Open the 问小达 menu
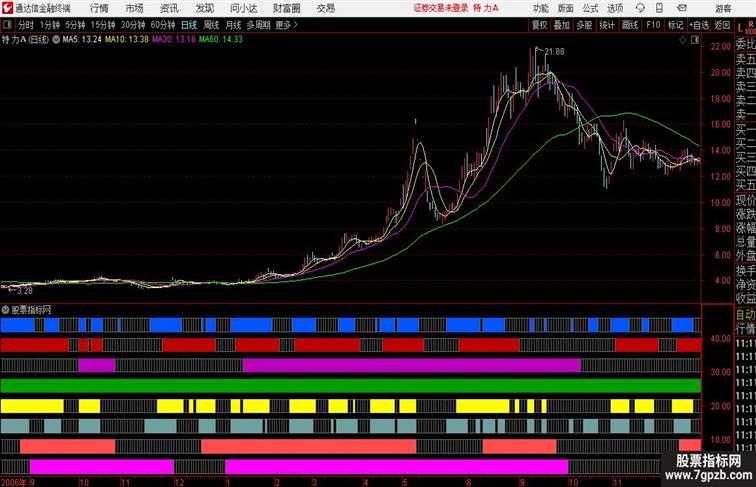This screenshot has height=487, width=756. click(243, 8)
